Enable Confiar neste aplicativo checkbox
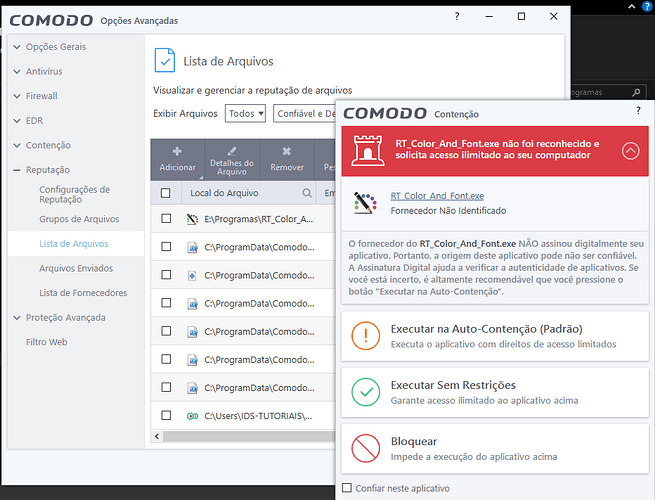Viewport: 655px width, 500px height. (347, 487)
